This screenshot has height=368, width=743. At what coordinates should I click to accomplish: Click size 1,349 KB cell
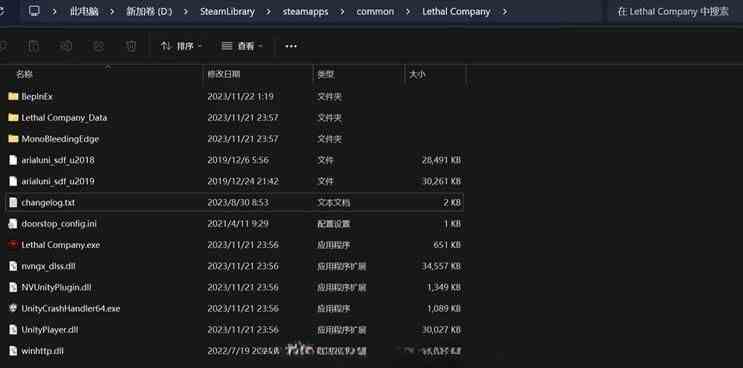(x=444, y=287)
